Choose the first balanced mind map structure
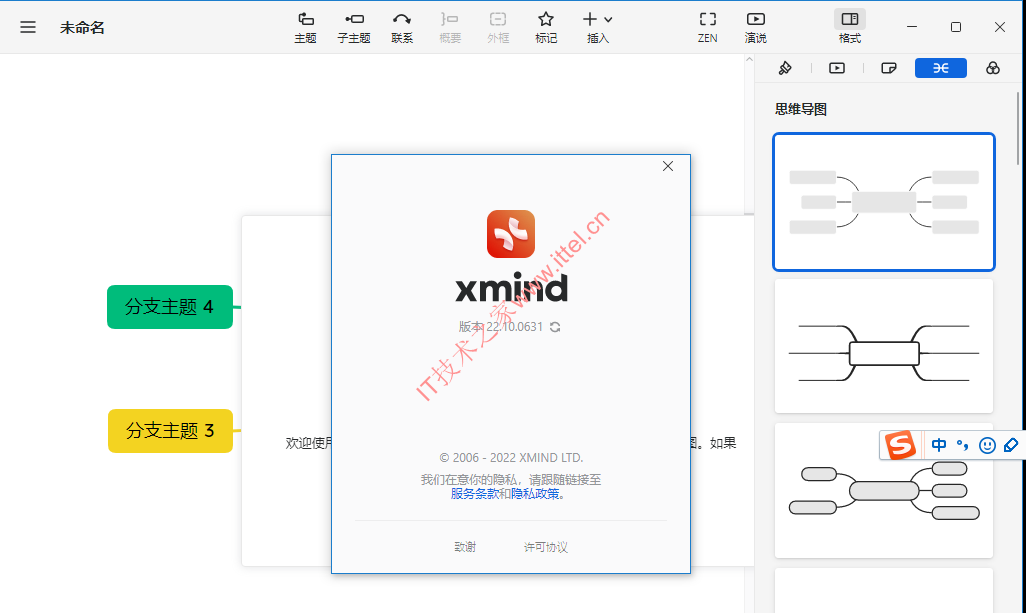Image resolution: width=1026 pixels, height=613 pixels. pyautogui.click(x=884, y=202)
